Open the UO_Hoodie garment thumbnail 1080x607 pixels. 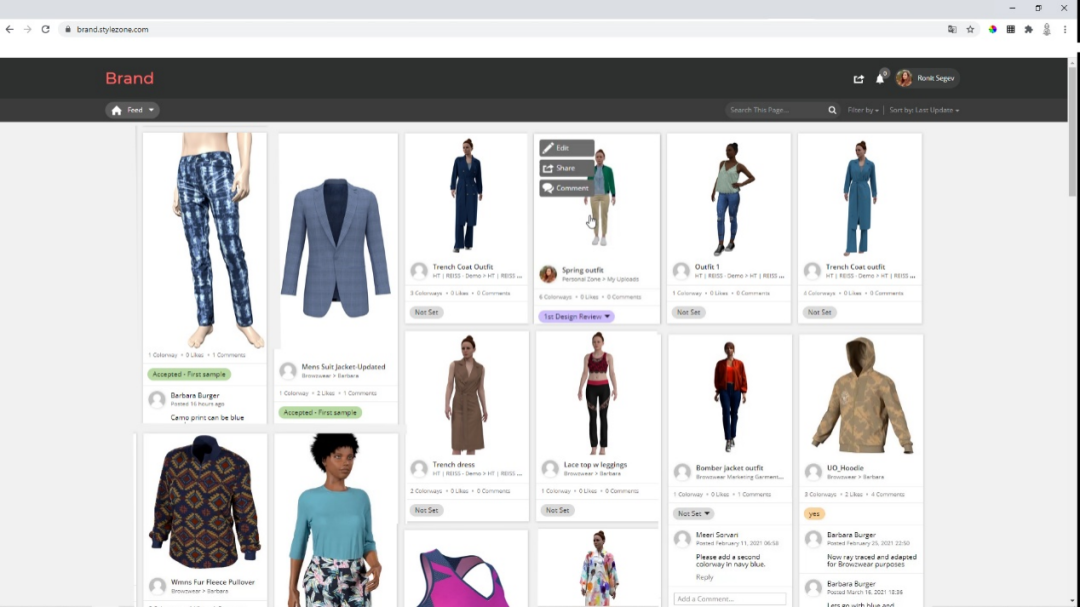859,394
